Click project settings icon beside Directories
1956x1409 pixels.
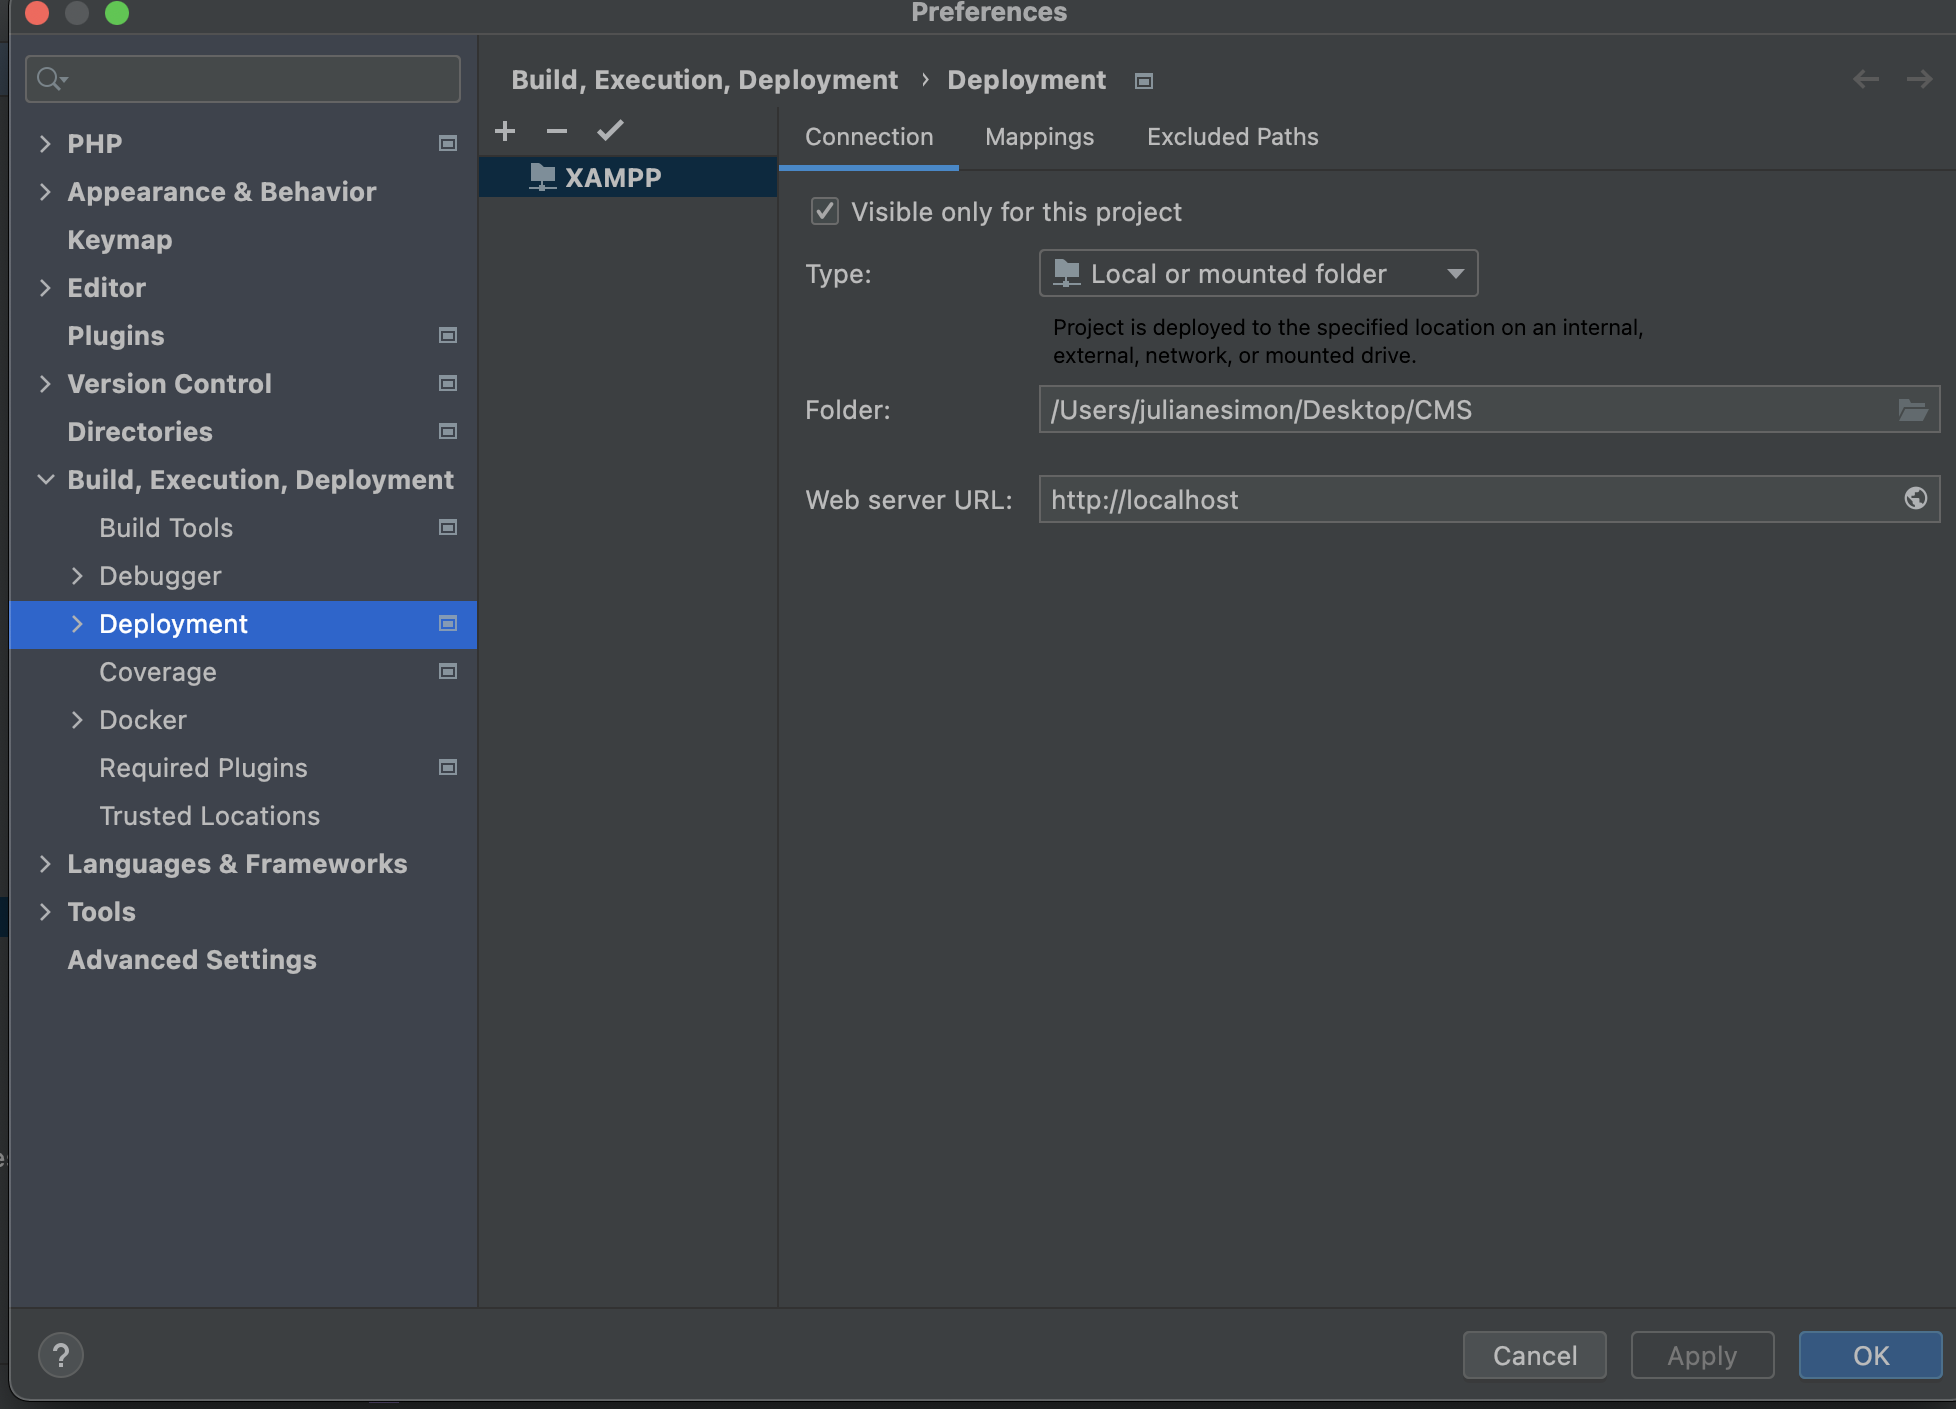tap(448, 431)
